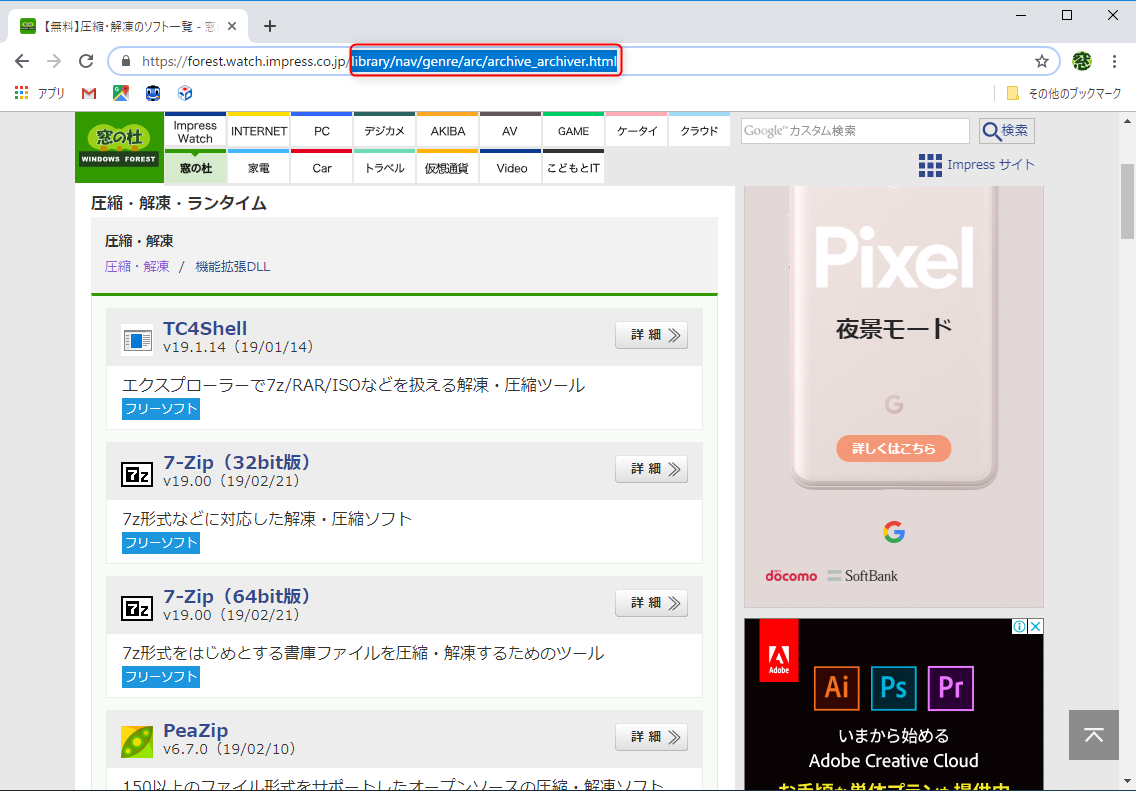The image size is (1136, 791).
Task: Click the green profile avatar icon
Action: click(x=1082, y=62)
